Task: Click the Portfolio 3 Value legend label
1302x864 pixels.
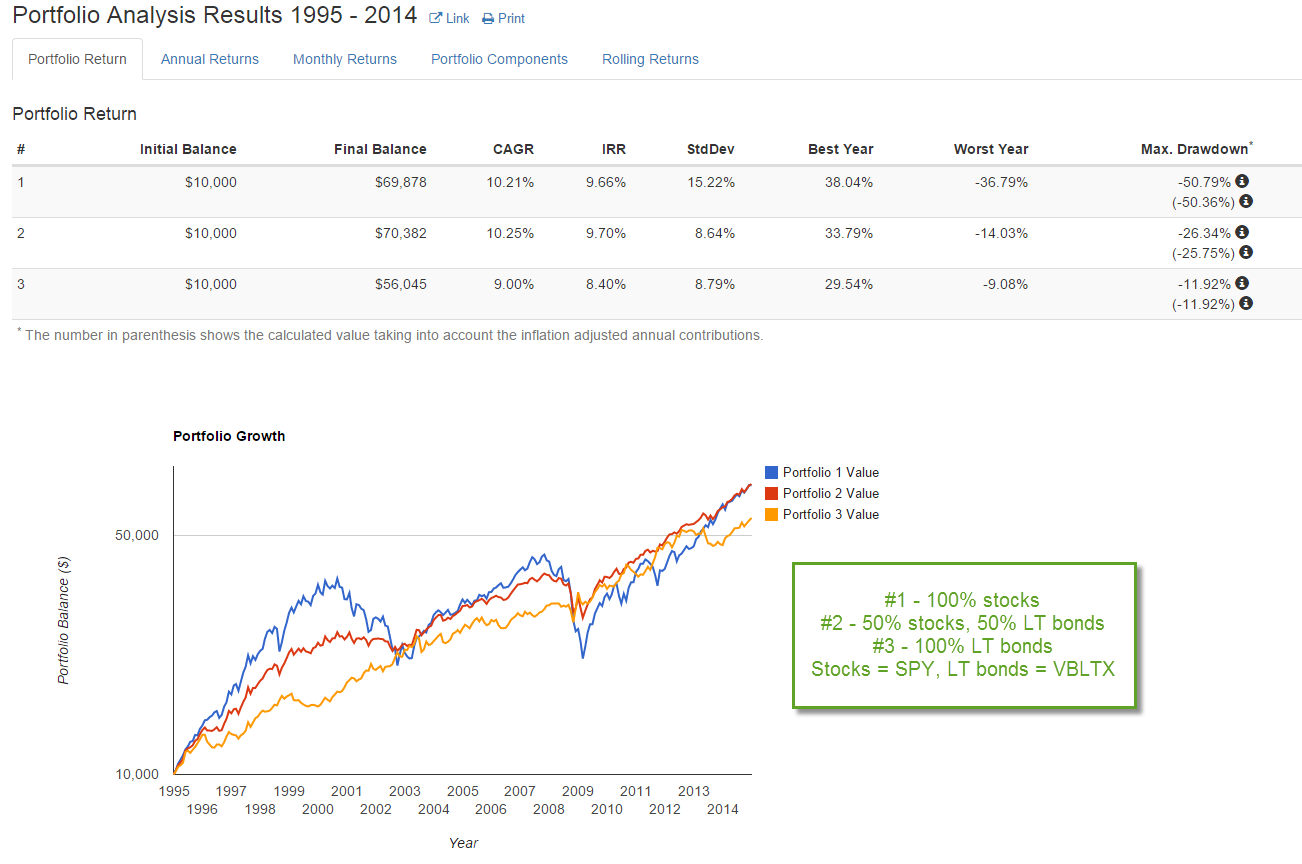Action: click(830, 515)
